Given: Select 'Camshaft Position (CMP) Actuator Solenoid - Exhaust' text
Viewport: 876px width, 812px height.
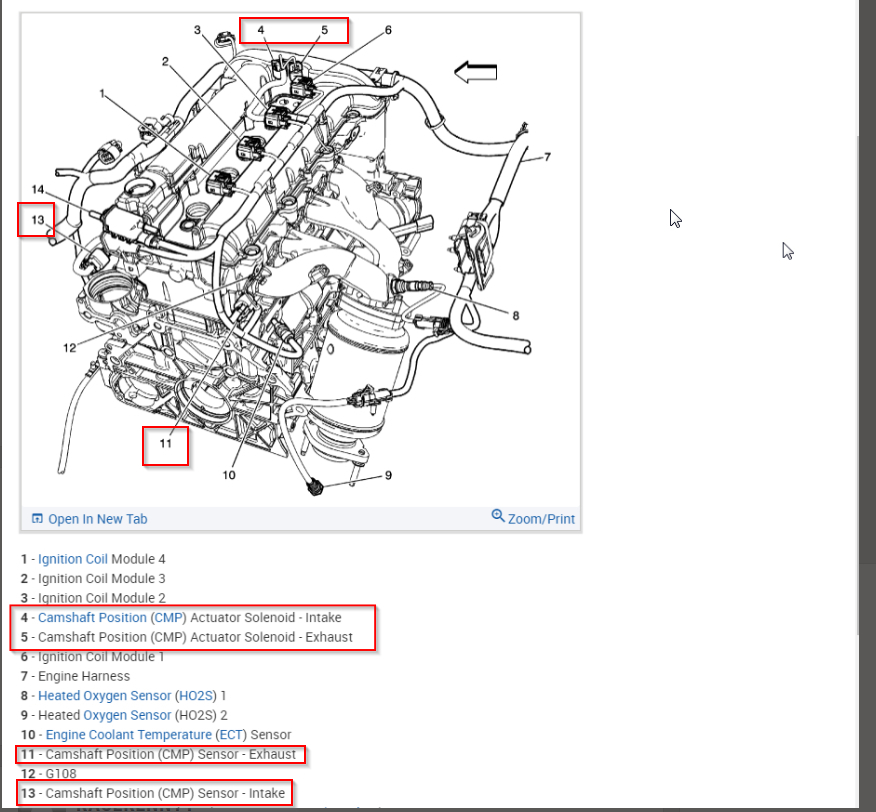Looking at the screenshot, I should coord(195,637).
